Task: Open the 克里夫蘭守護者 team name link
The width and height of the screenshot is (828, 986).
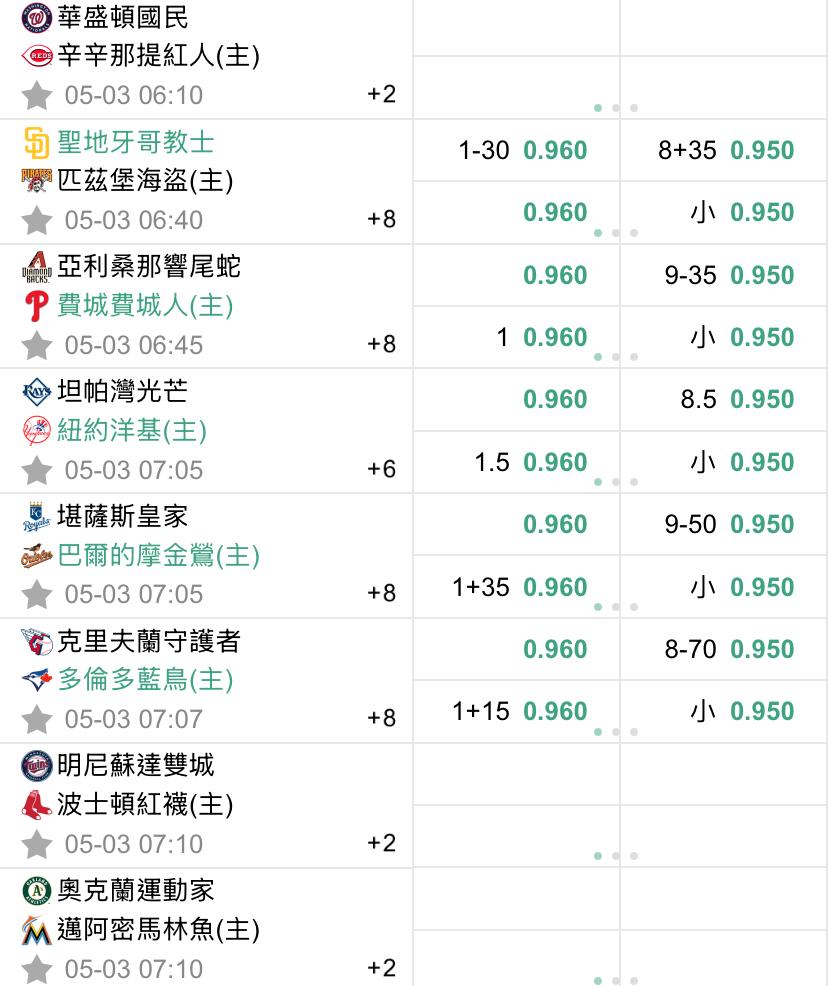Action: [149, 641]
